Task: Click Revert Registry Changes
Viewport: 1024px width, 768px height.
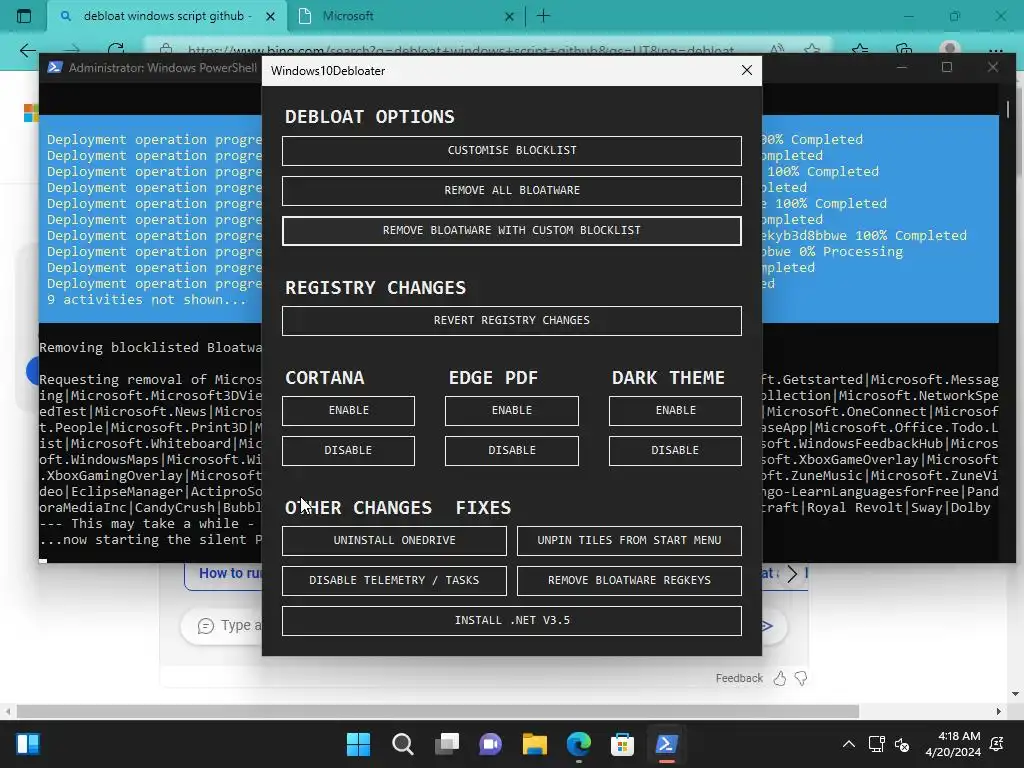Action: point(511,320)
